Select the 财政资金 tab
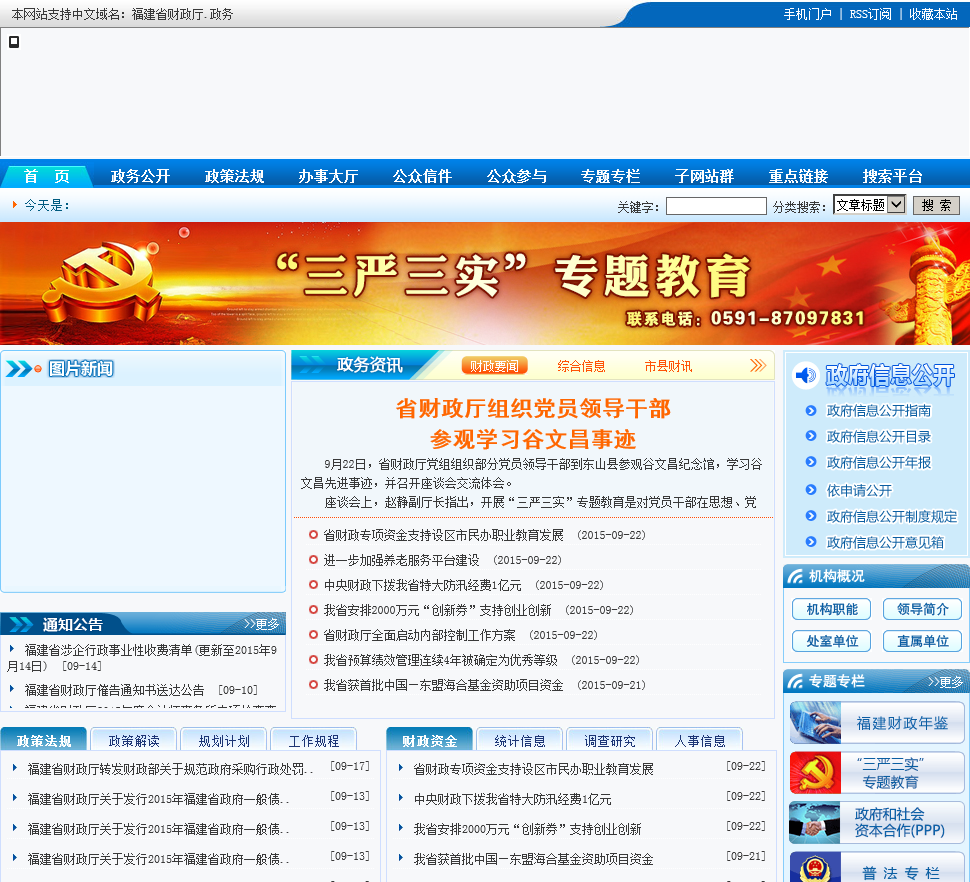 (x=429, y=740)
